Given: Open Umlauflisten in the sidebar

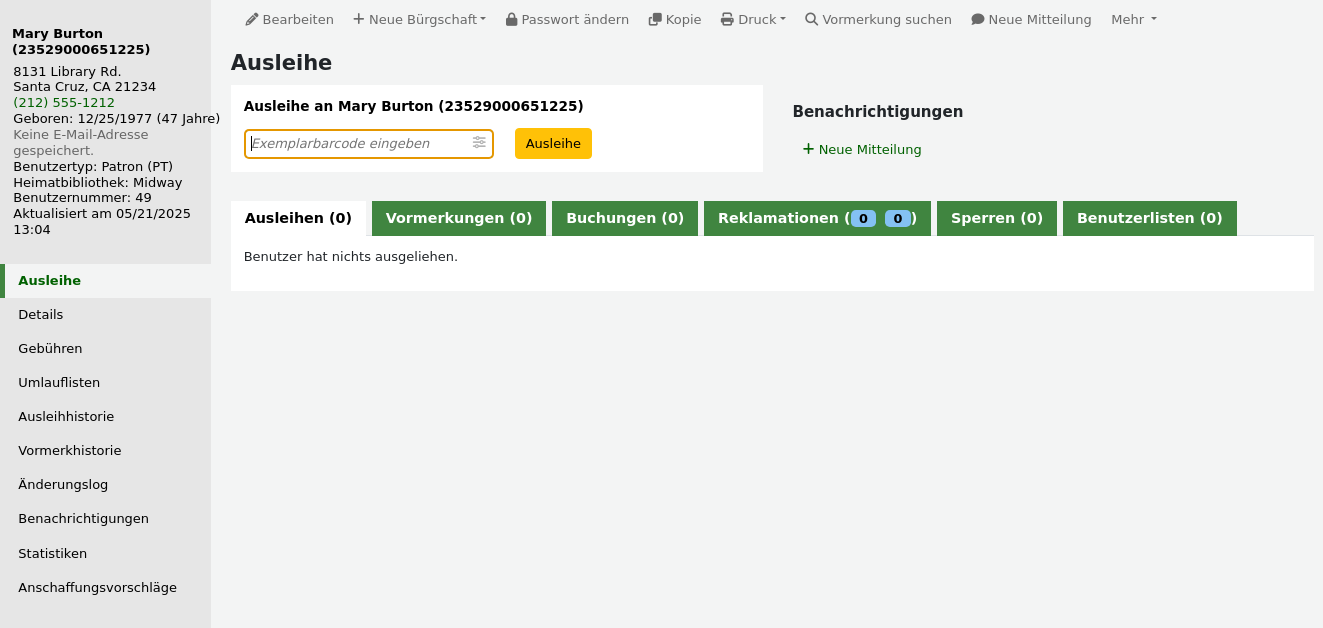Looking at the screenshot, I should pyautogui.click(x=105, y=383).
